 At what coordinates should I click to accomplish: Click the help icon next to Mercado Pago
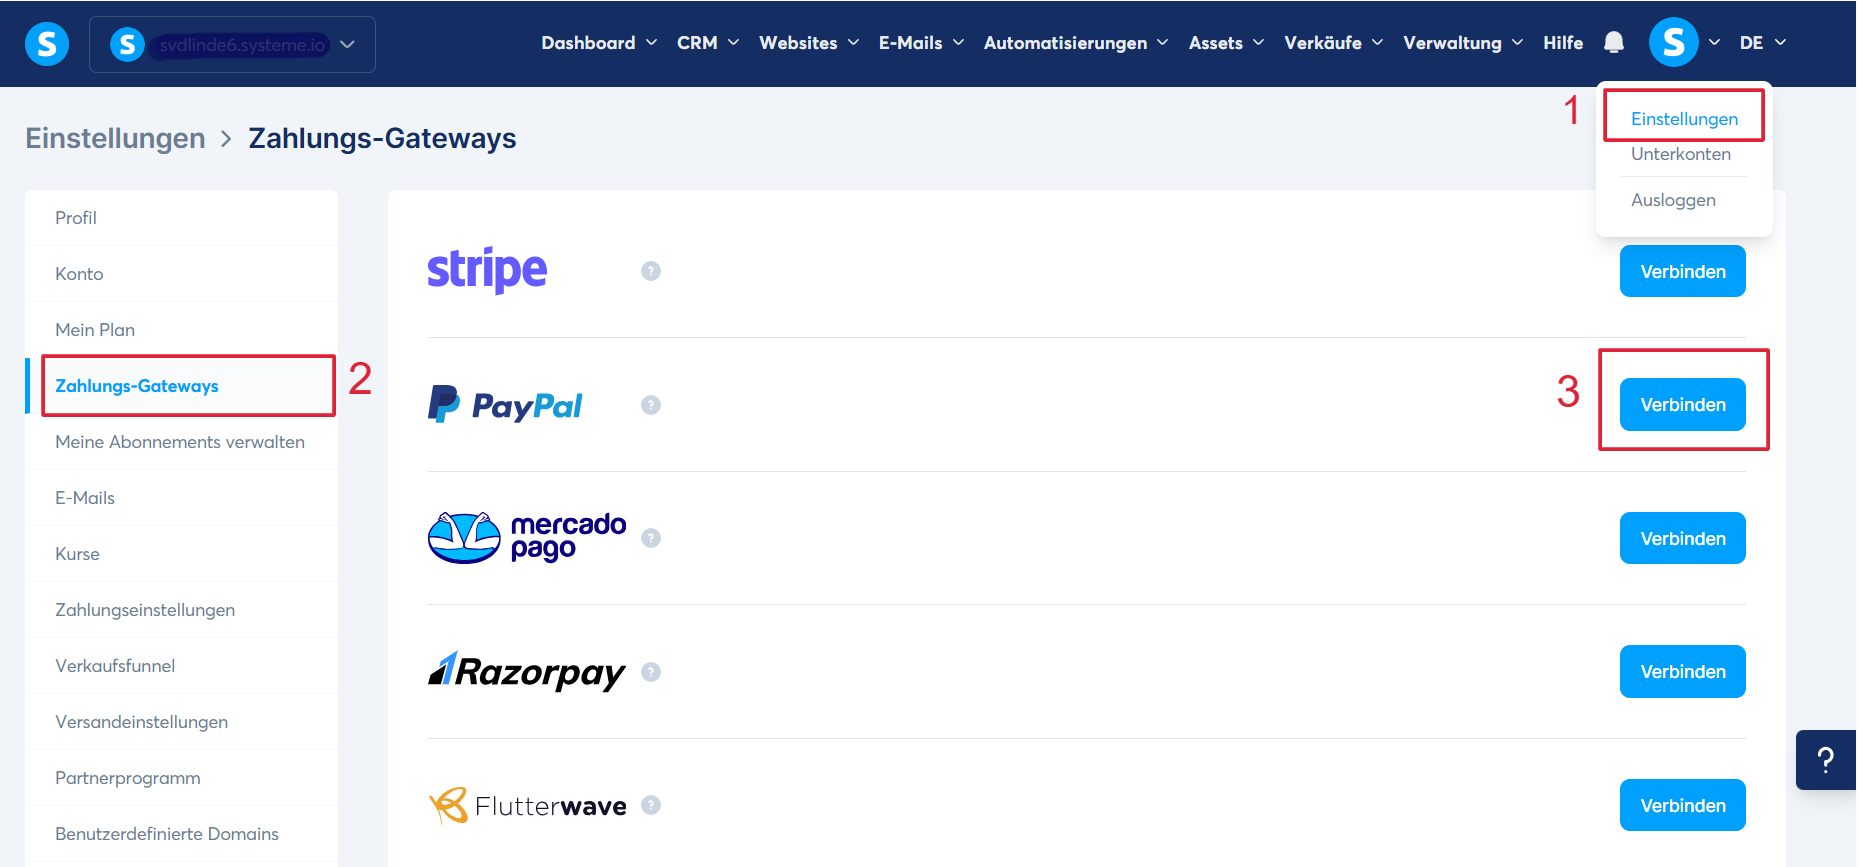coord(651,538)
